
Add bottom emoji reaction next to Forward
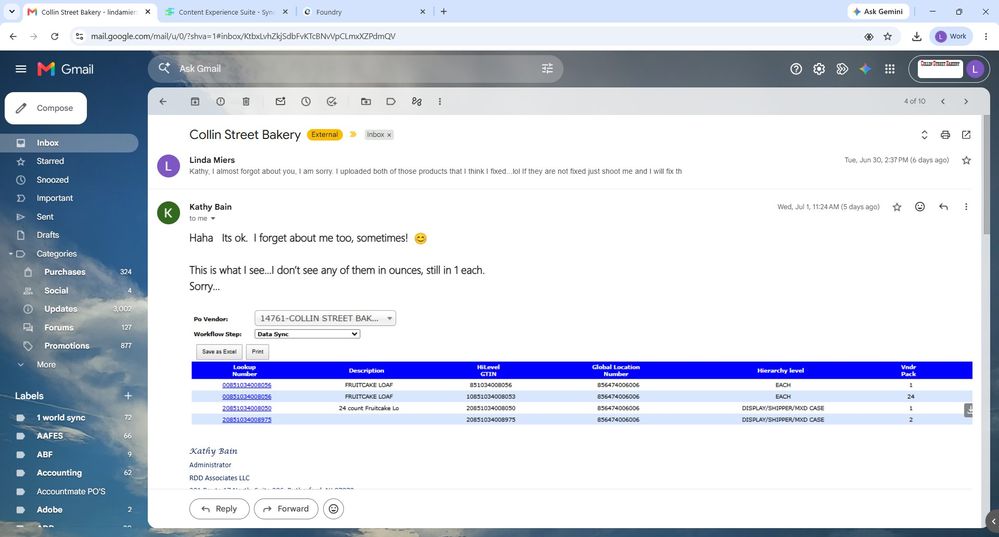click(333, 508)
